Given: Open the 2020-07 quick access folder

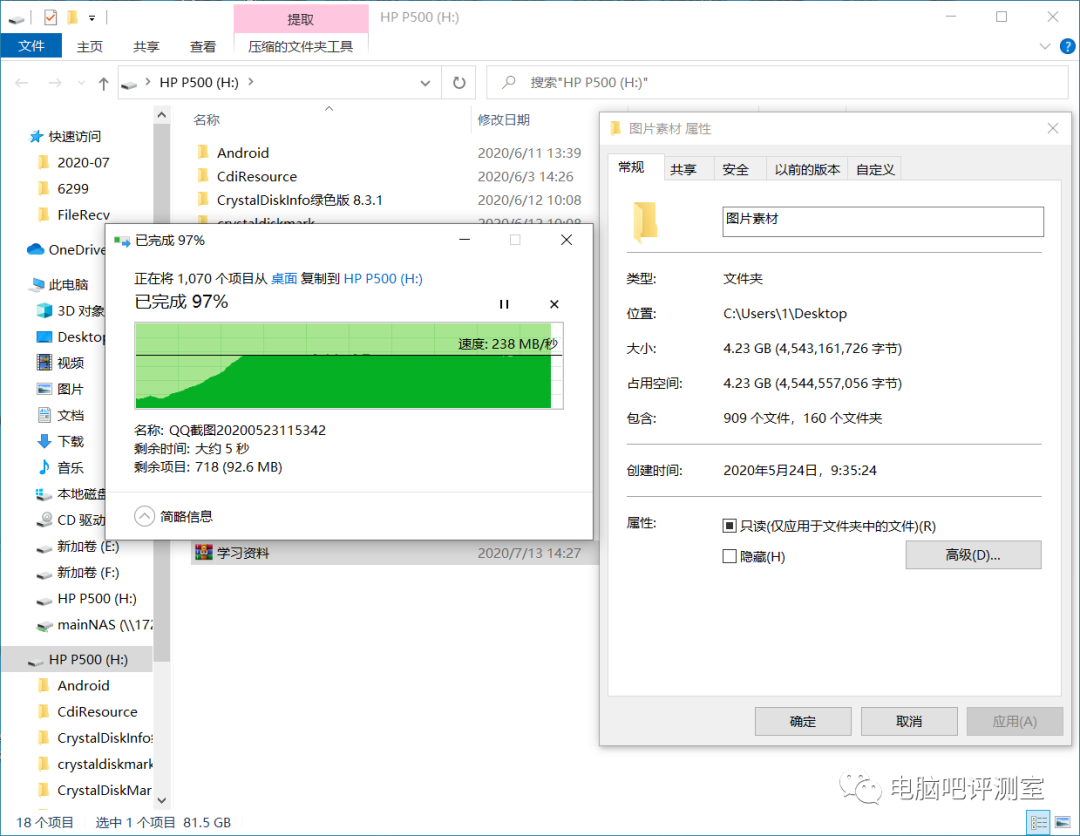Looking at the screenshot, I should click(x=83, y=163).
